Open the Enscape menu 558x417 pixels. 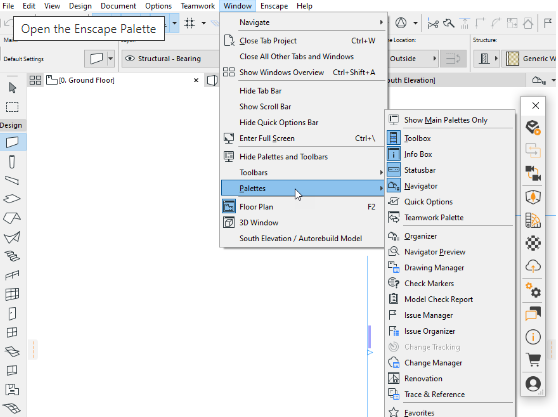click(x=274, y=6)
